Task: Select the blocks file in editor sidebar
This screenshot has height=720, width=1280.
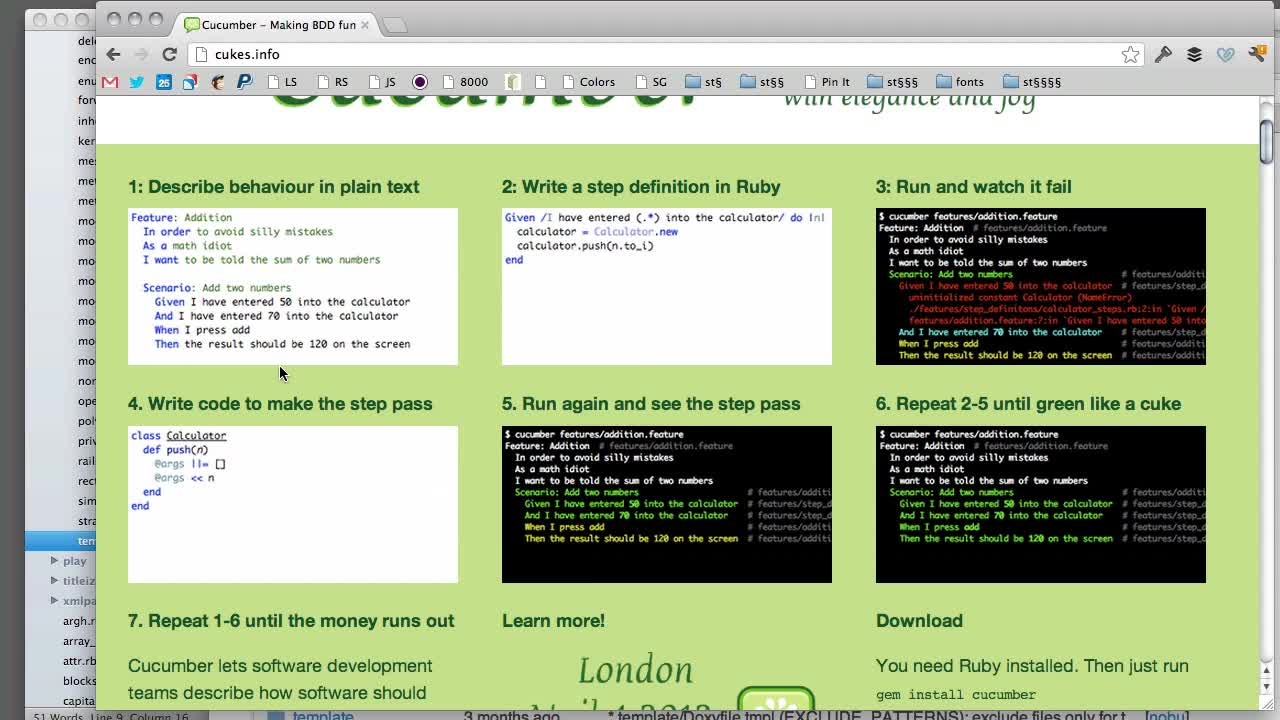Action: (79, 681)
